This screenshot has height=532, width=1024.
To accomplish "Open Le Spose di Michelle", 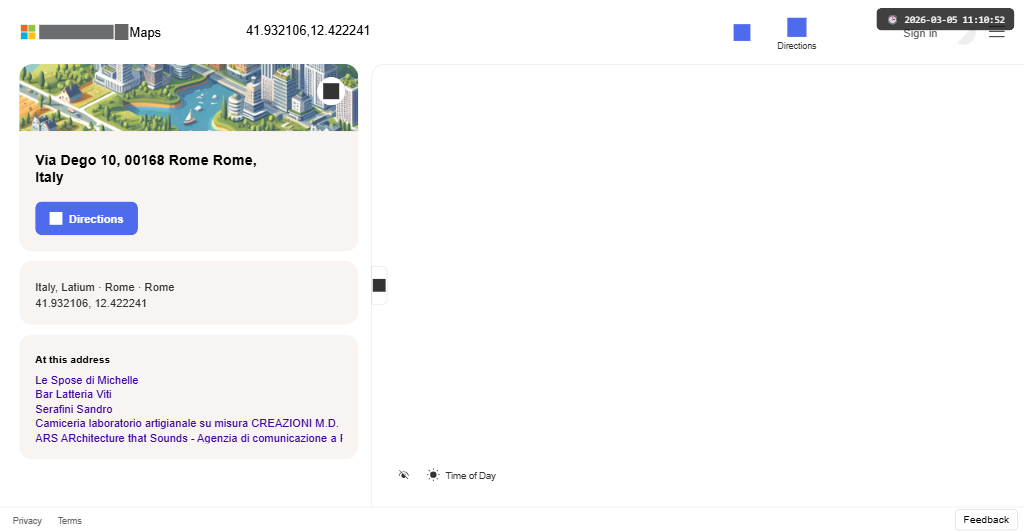I will 87,380.
